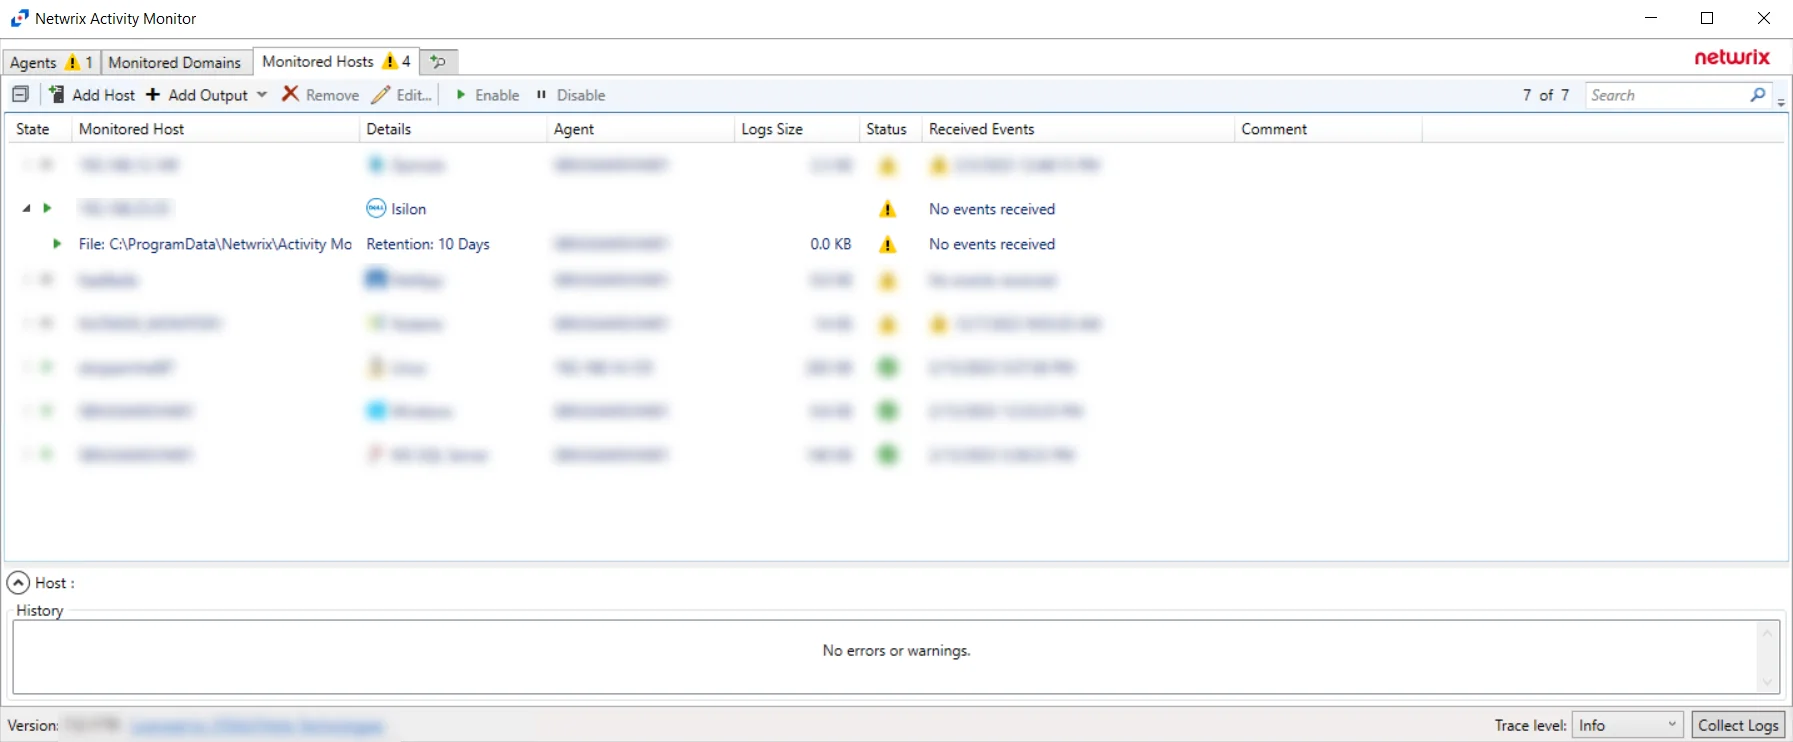This screenshot has height=742, width=1793.
Task: Click warning icon on Monitored Hosts tab
Action: pyautogui.click(x=390, y=61)
